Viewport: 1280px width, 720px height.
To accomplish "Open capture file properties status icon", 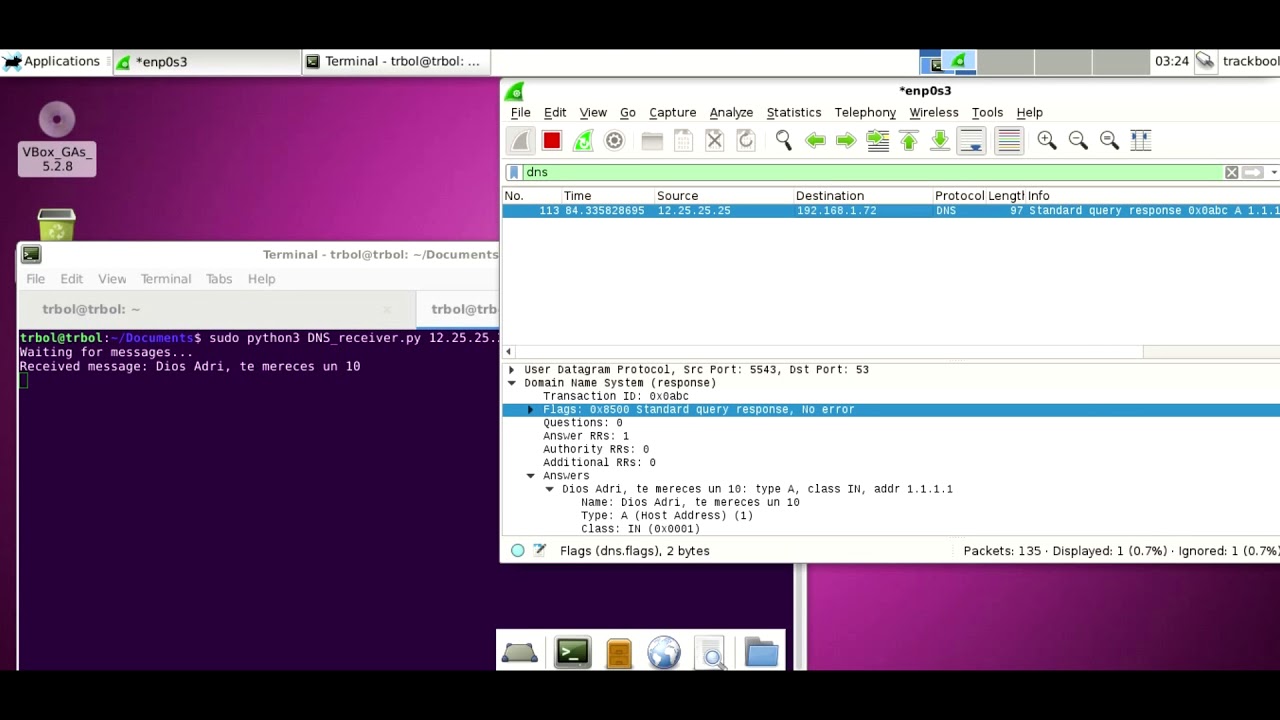I will [x=540, y=551].
